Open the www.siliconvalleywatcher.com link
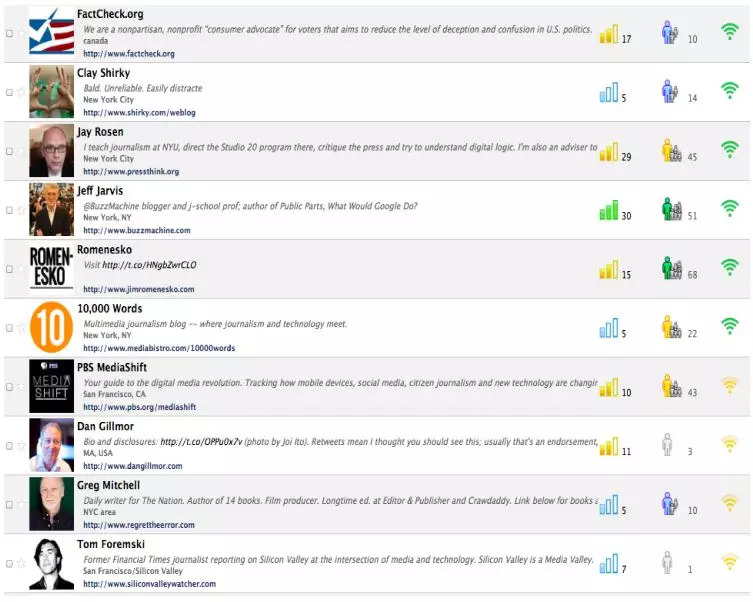The image size is (753, 602). (149, 584)
